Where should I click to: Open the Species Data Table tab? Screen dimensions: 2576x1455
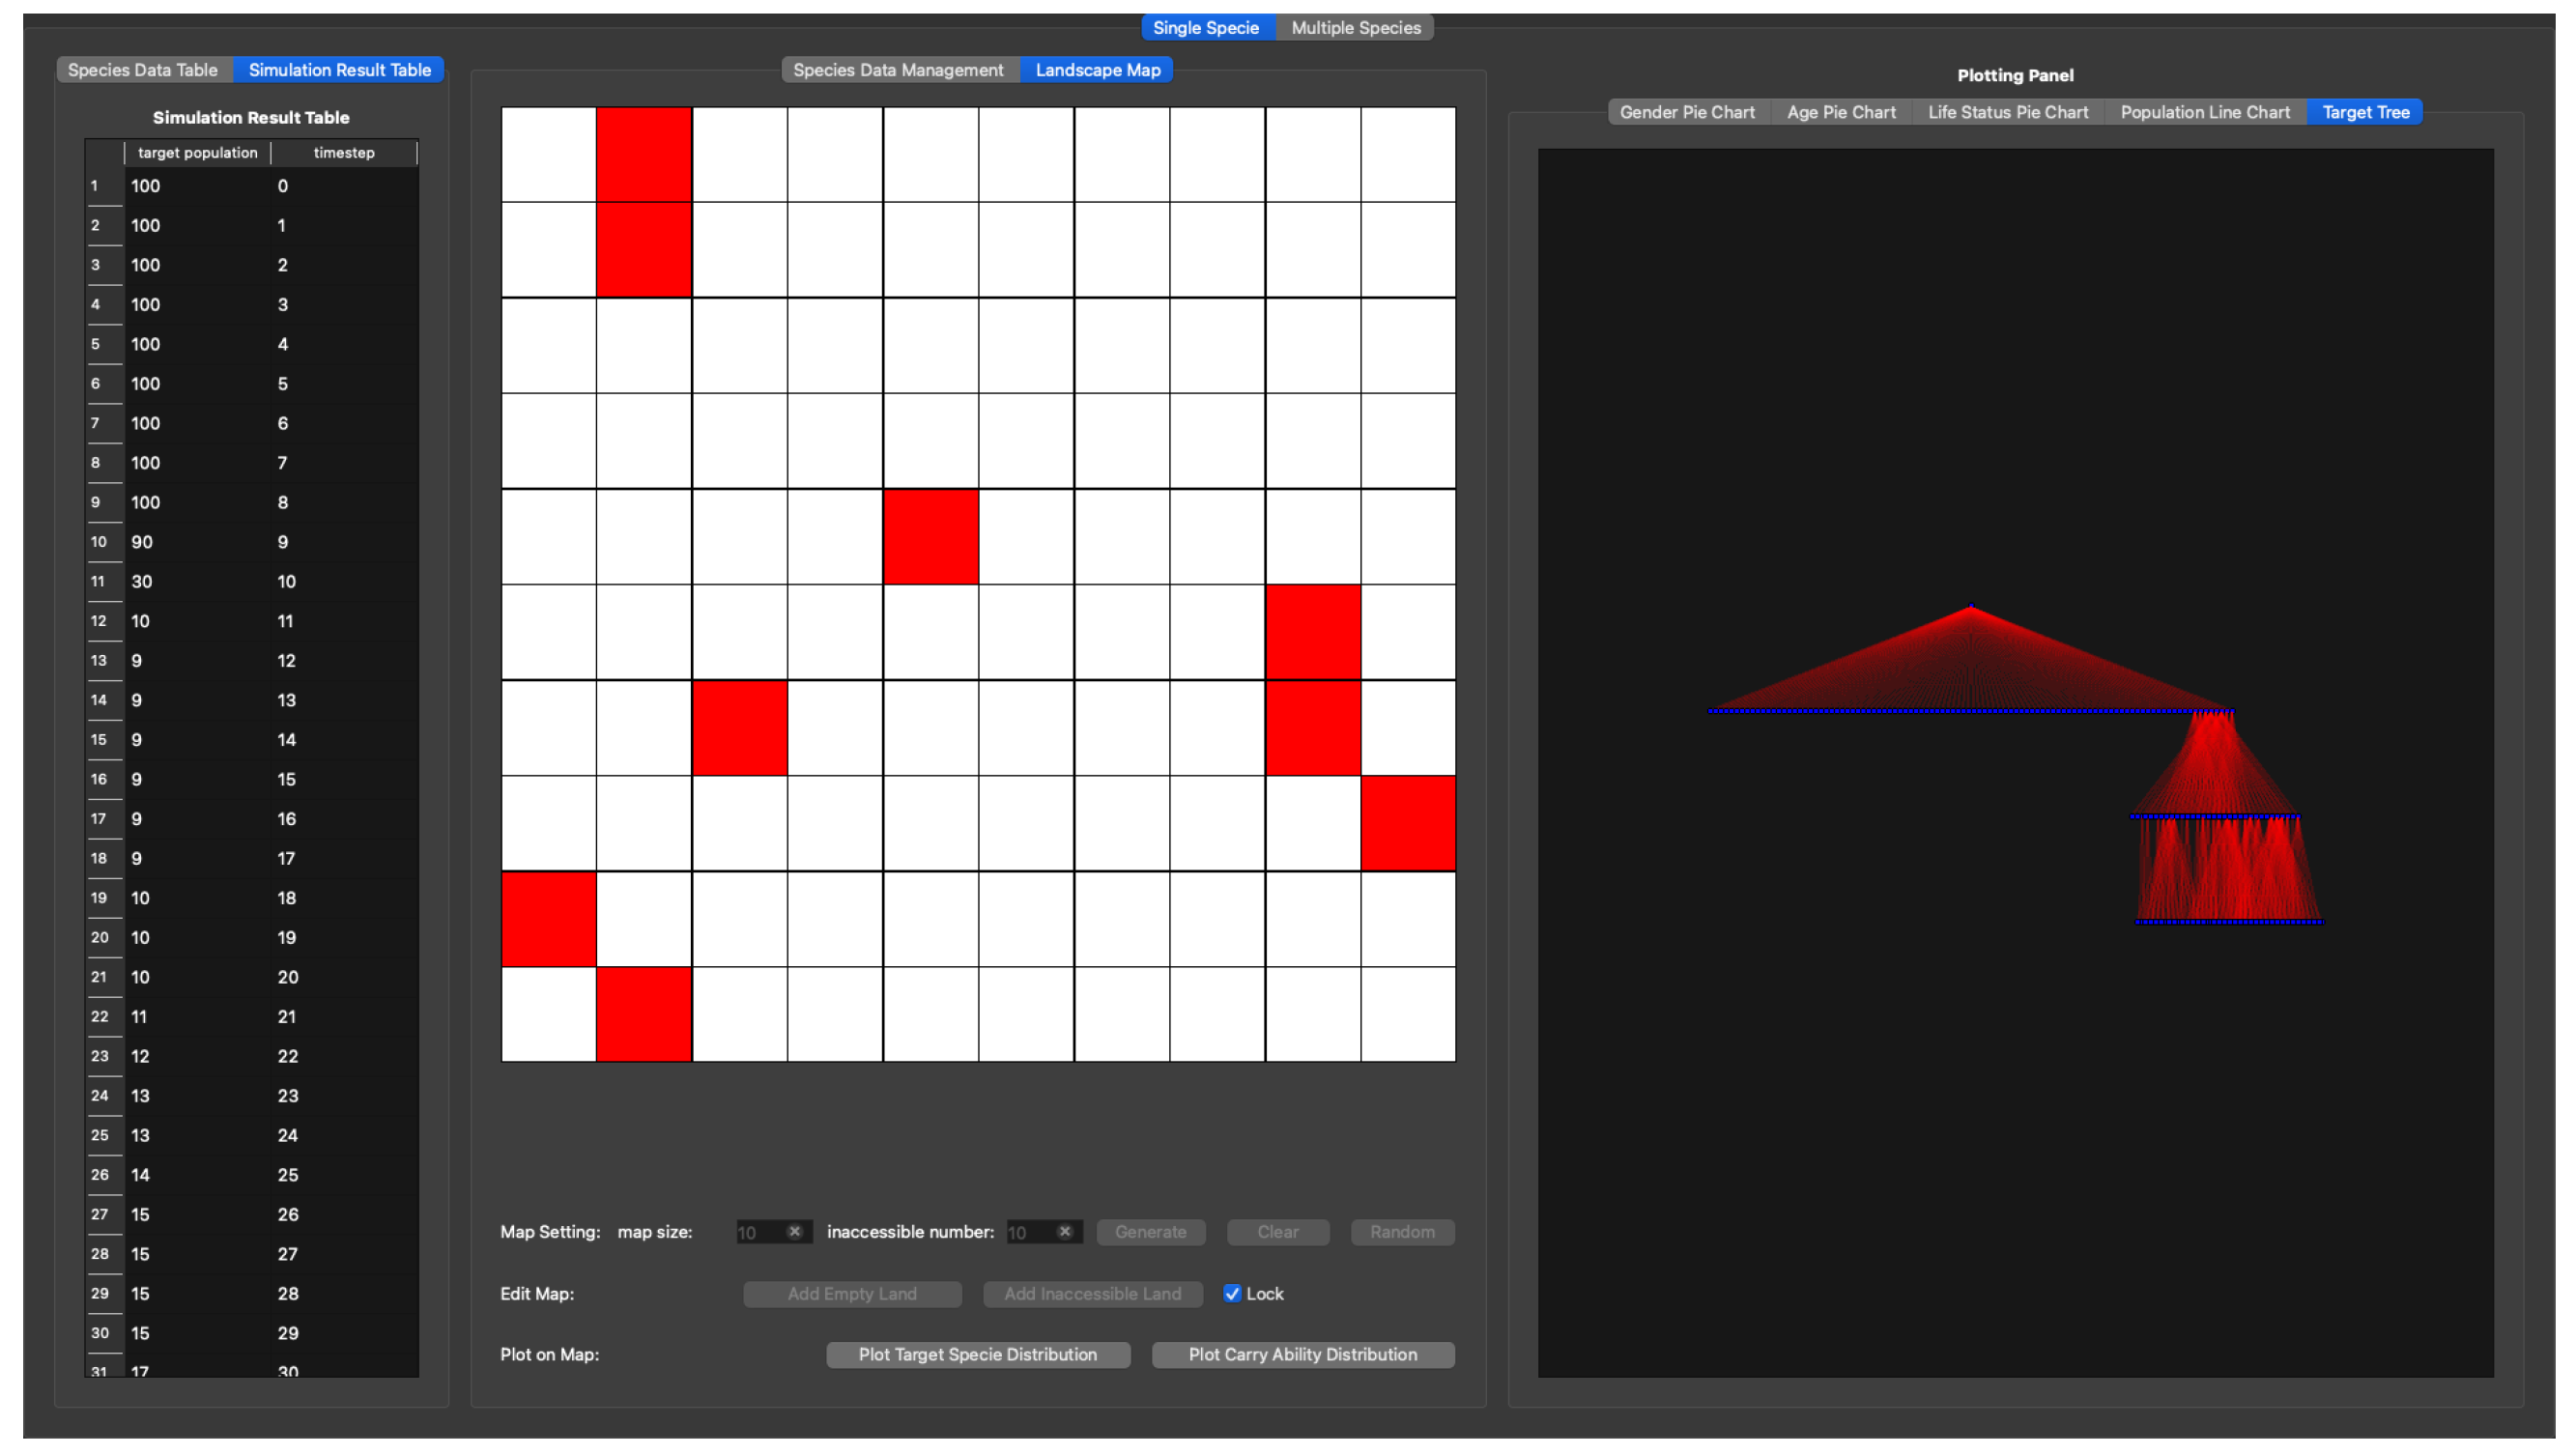click(143, 70)
